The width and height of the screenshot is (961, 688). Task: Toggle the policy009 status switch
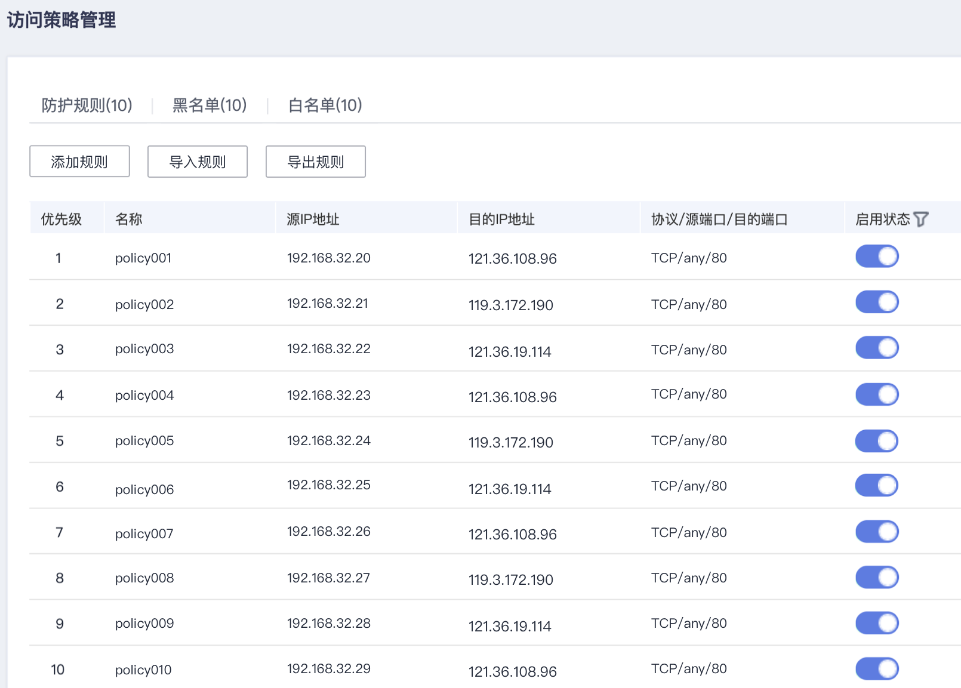click(877, 623)
